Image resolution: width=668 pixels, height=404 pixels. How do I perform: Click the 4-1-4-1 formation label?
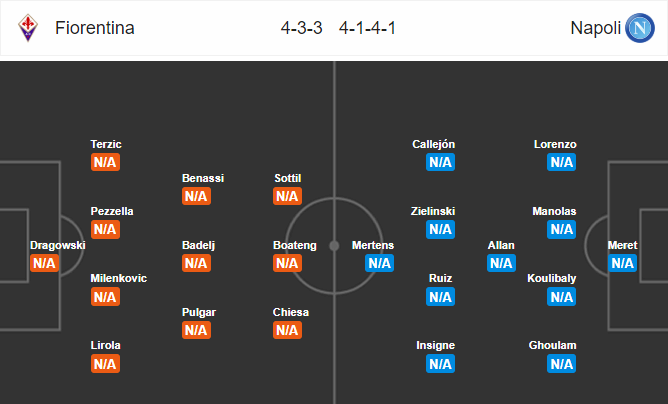click(x=367, y=28)
